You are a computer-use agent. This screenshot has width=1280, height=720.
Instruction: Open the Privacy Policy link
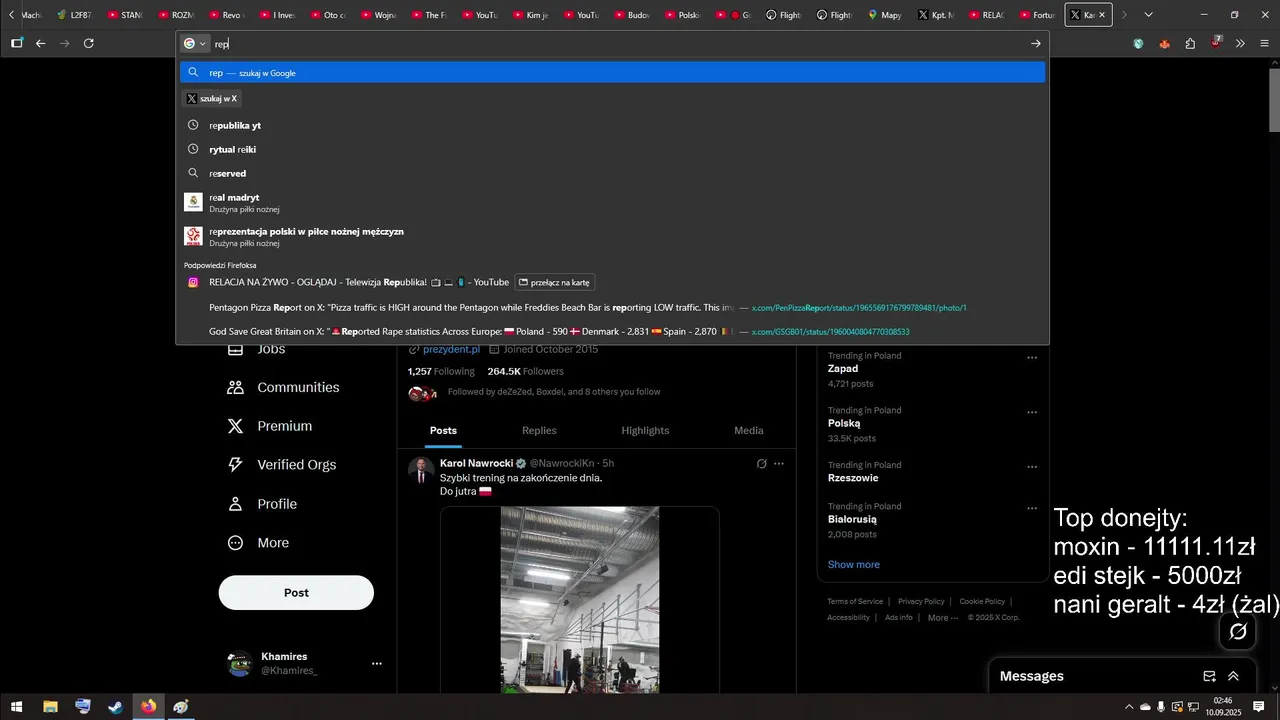click(x=921, y=601)
